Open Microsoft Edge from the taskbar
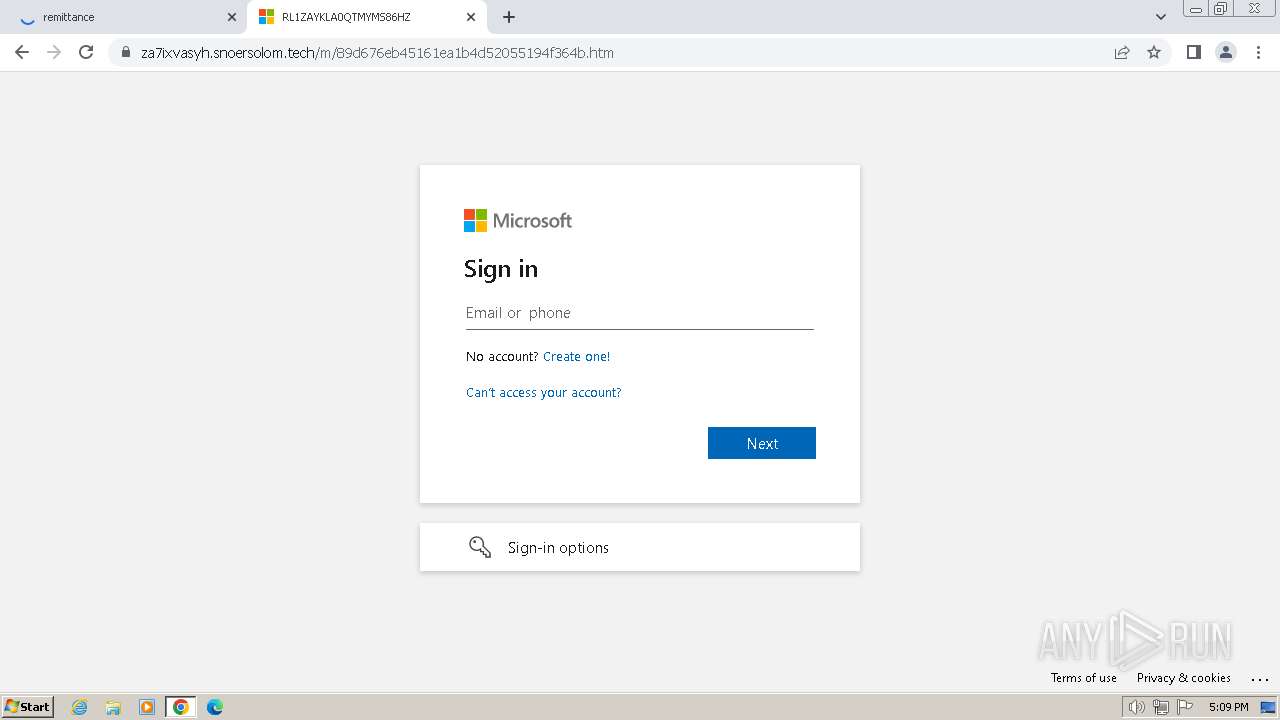This screenshot has height=720, width=1280. tap(215, 707)
